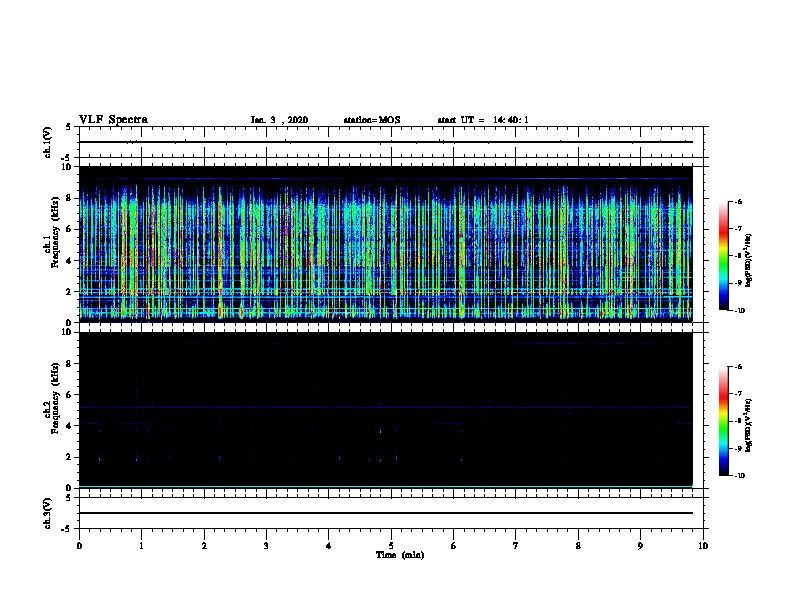Viewport: 792px width, 612px height.
Task: Click the "6" kHz tick on ch.1 frequency axis
Action: coord(69,229)
